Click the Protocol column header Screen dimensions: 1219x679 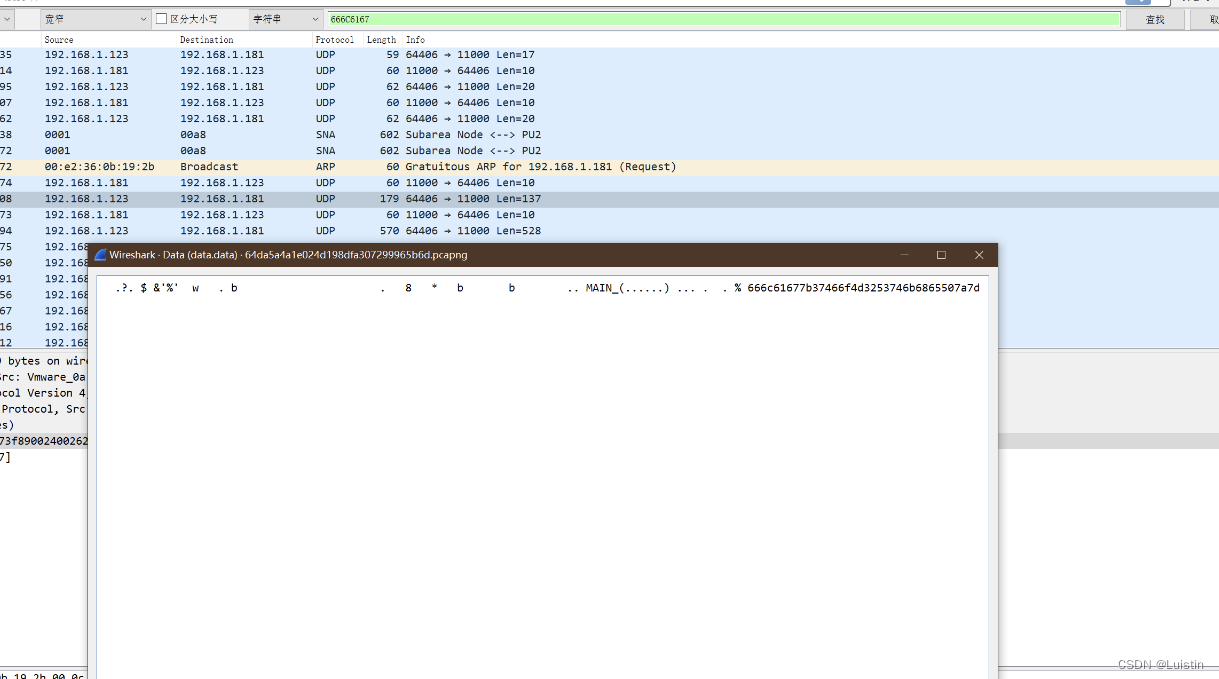334,40
